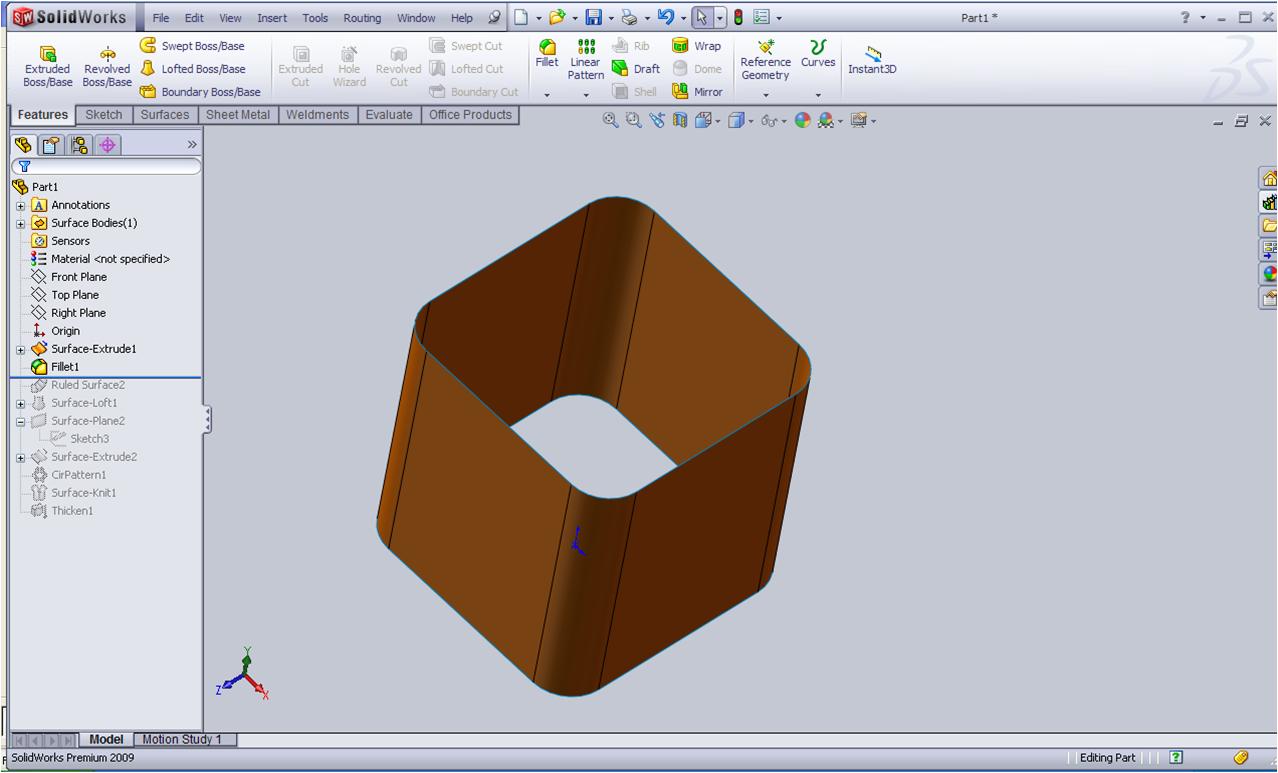Select the Draft tool
The width and height of the screenshot is (1278, 773).
click(636, 69)
